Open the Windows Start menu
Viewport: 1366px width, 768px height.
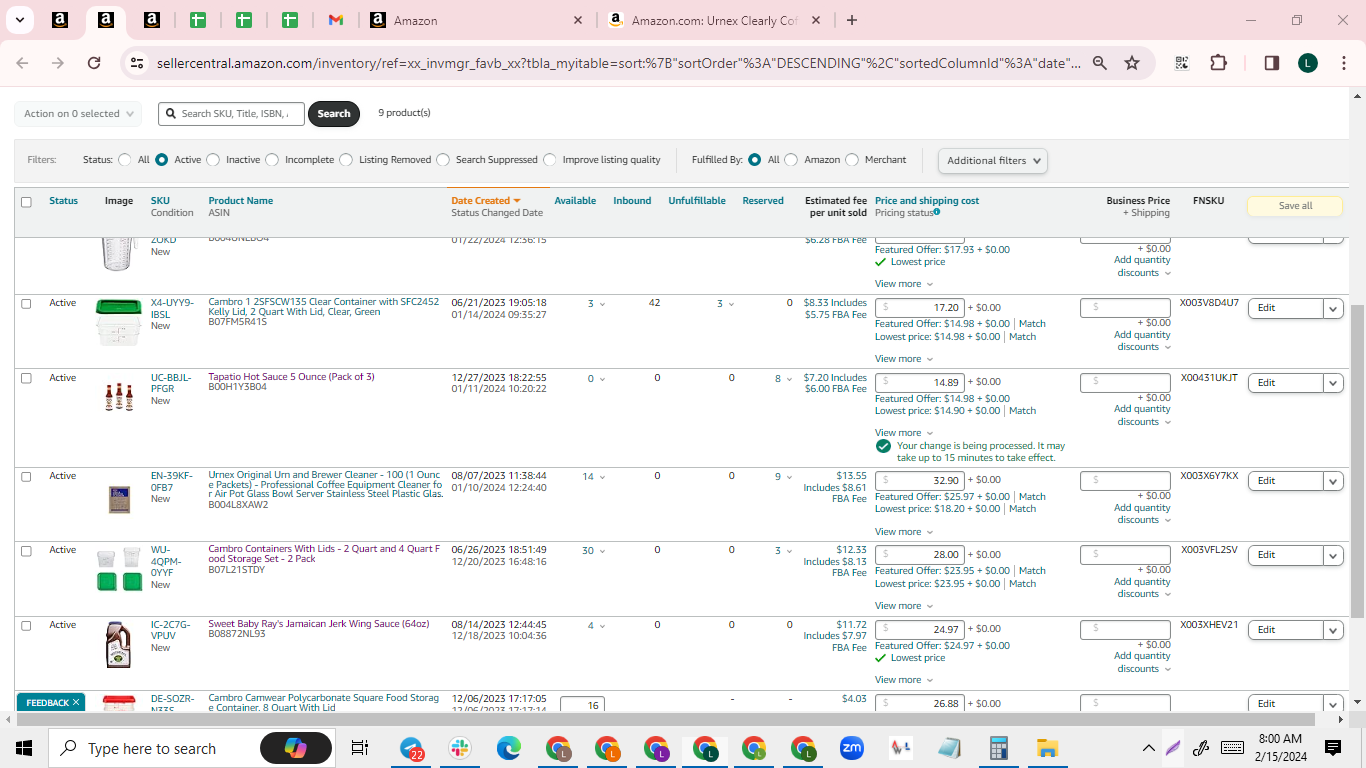tap(24, 748)
